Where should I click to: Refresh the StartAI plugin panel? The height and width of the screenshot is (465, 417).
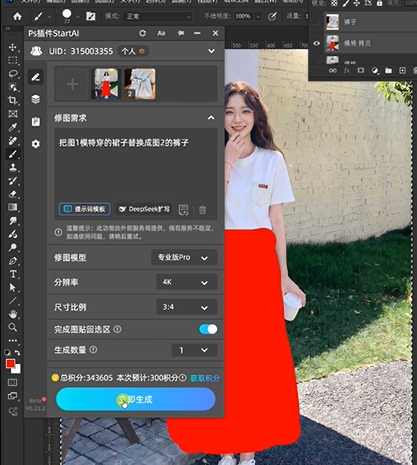143,33
